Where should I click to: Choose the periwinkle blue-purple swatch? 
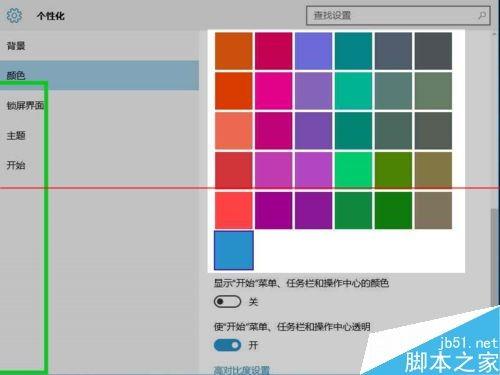pyautogui.click(x=313, y=51)
